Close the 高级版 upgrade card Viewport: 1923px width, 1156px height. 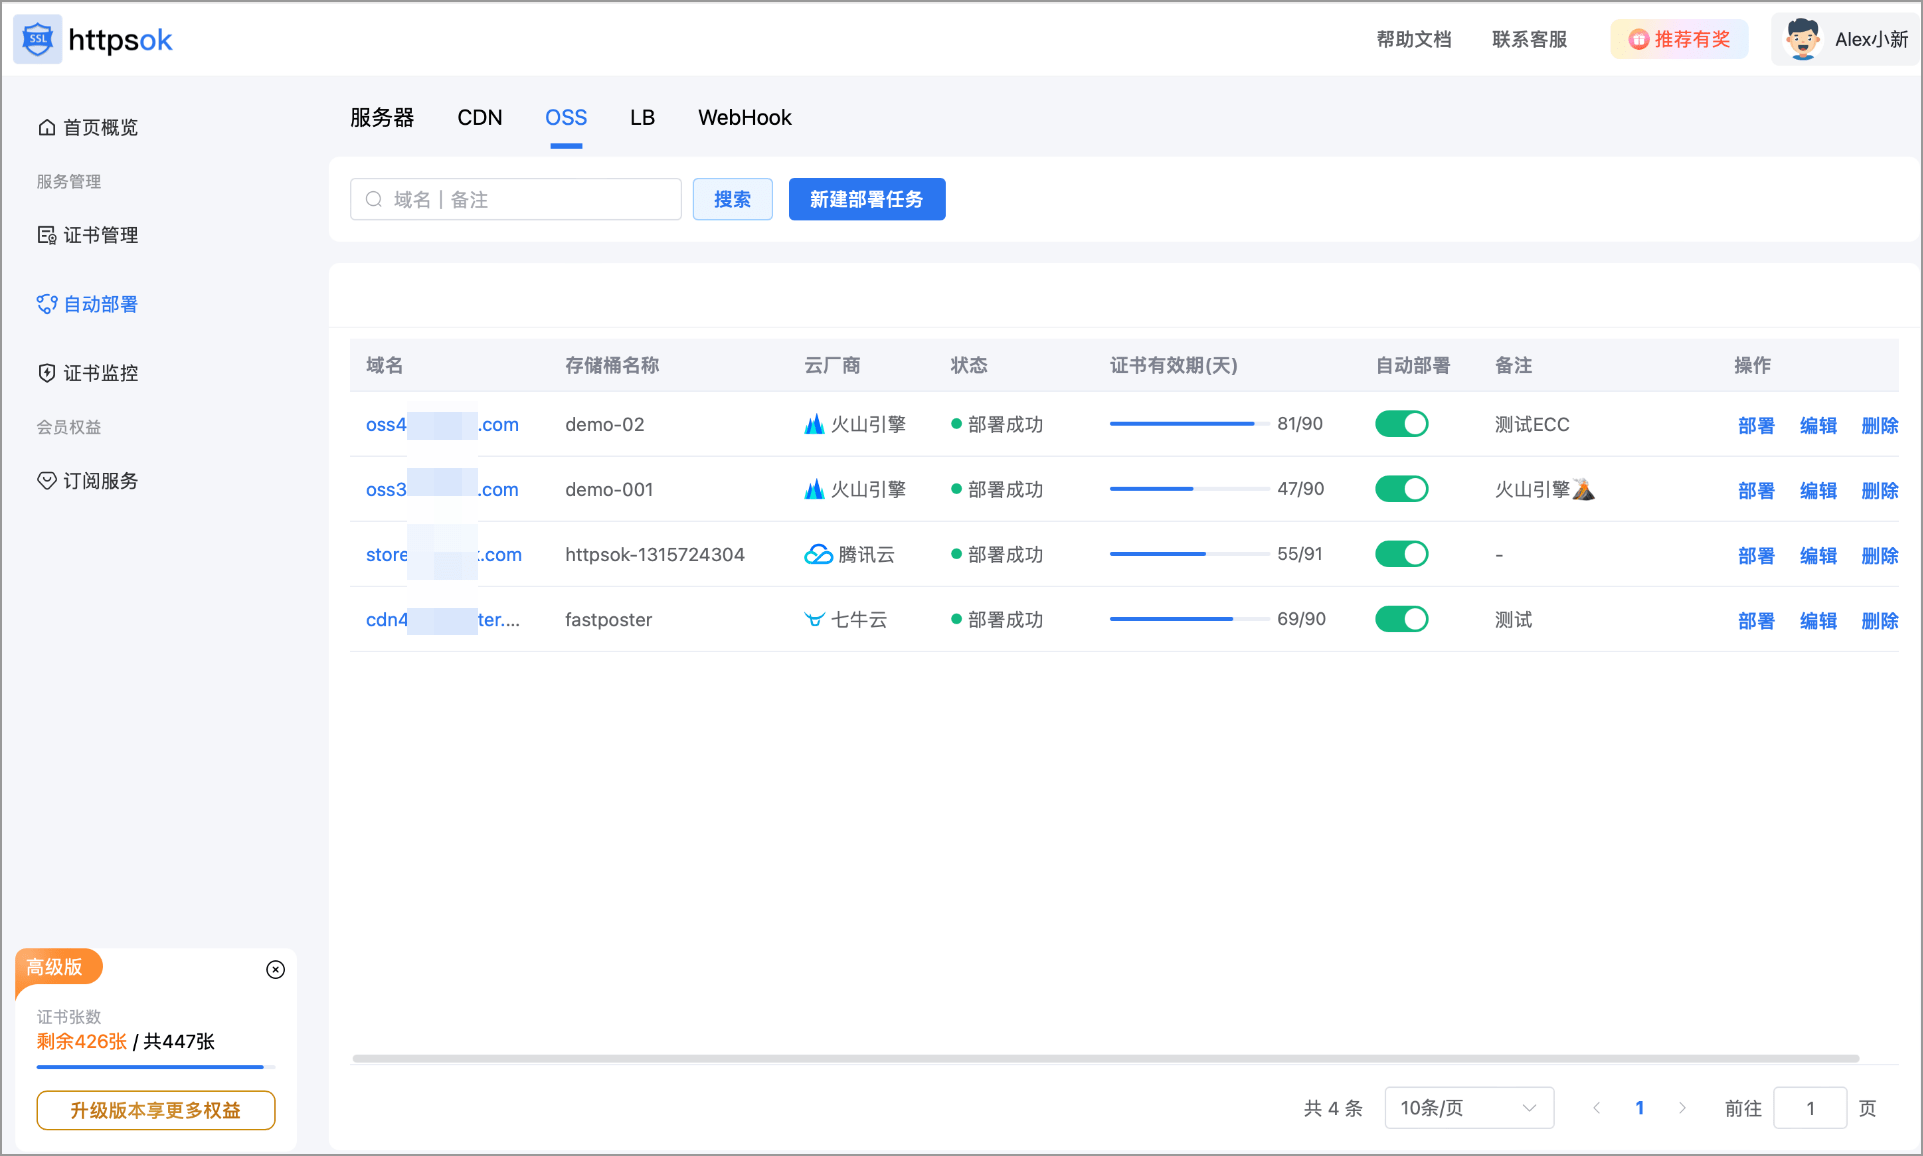pos(276,969)
